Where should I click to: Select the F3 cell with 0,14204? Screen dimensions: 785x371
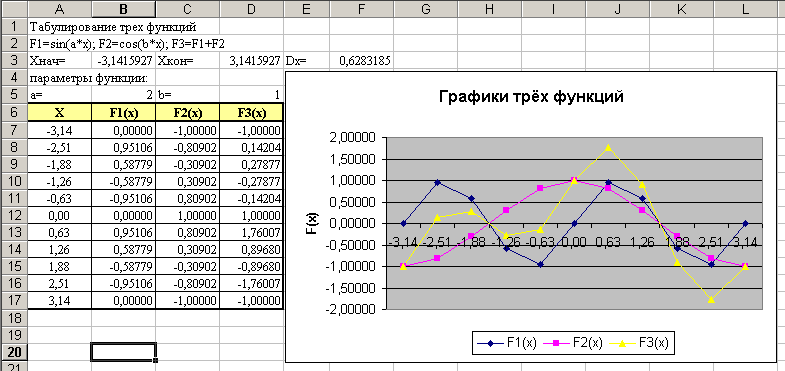tap(252, 147)
